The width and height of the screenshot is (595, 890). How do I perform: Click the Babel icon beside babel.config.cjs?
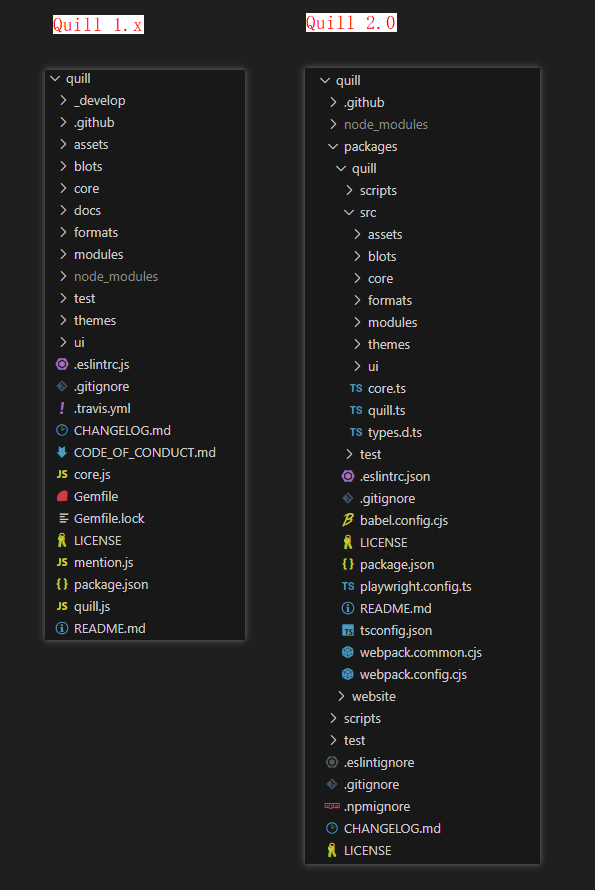[x=348, y=520]
